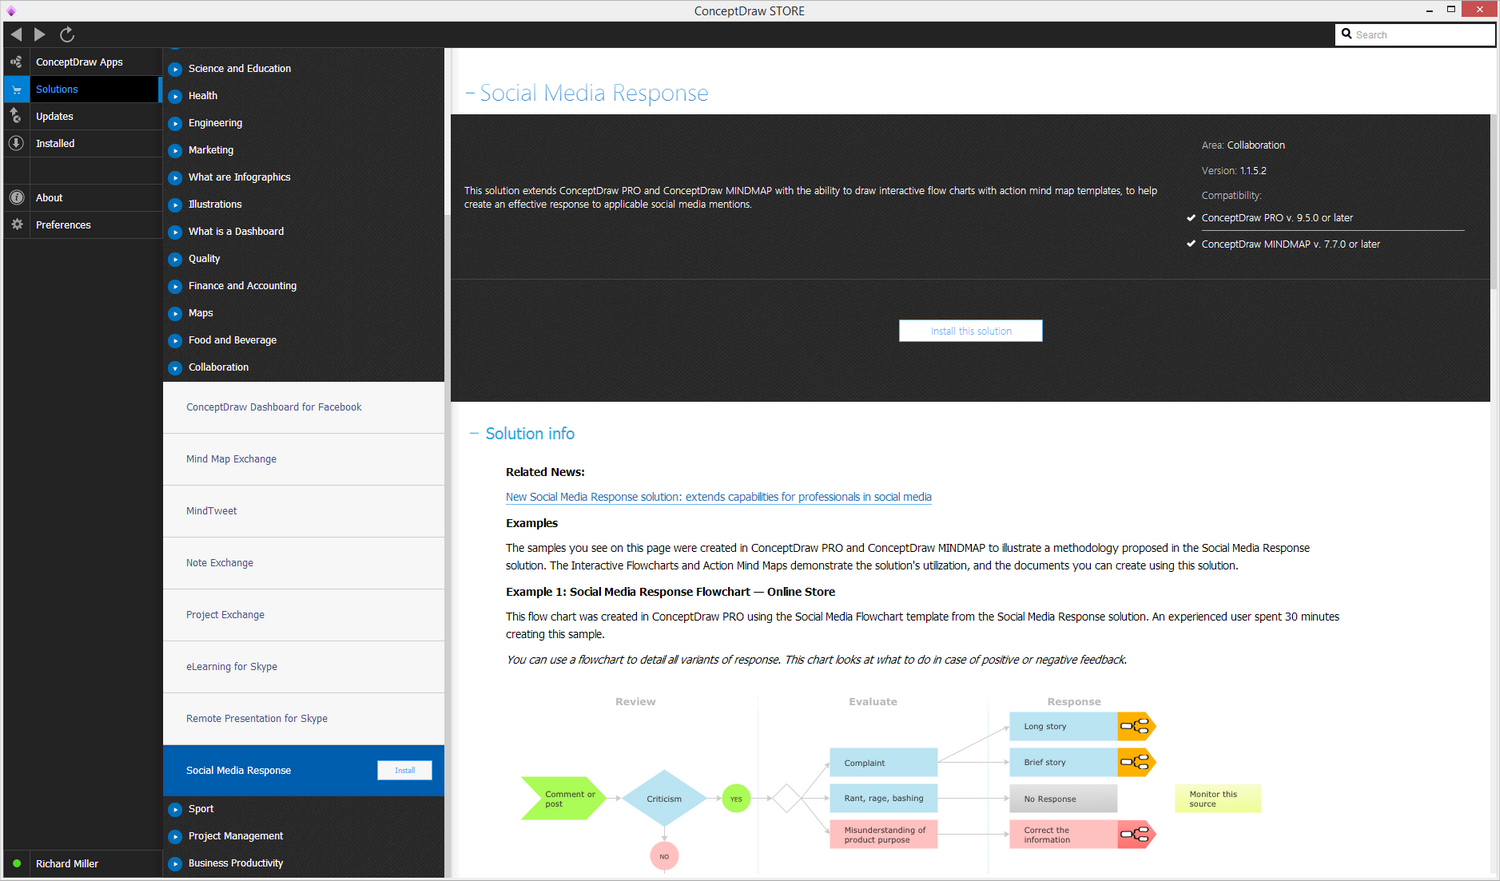Click Install next to Social Media Response

click(x=405, y=770)
